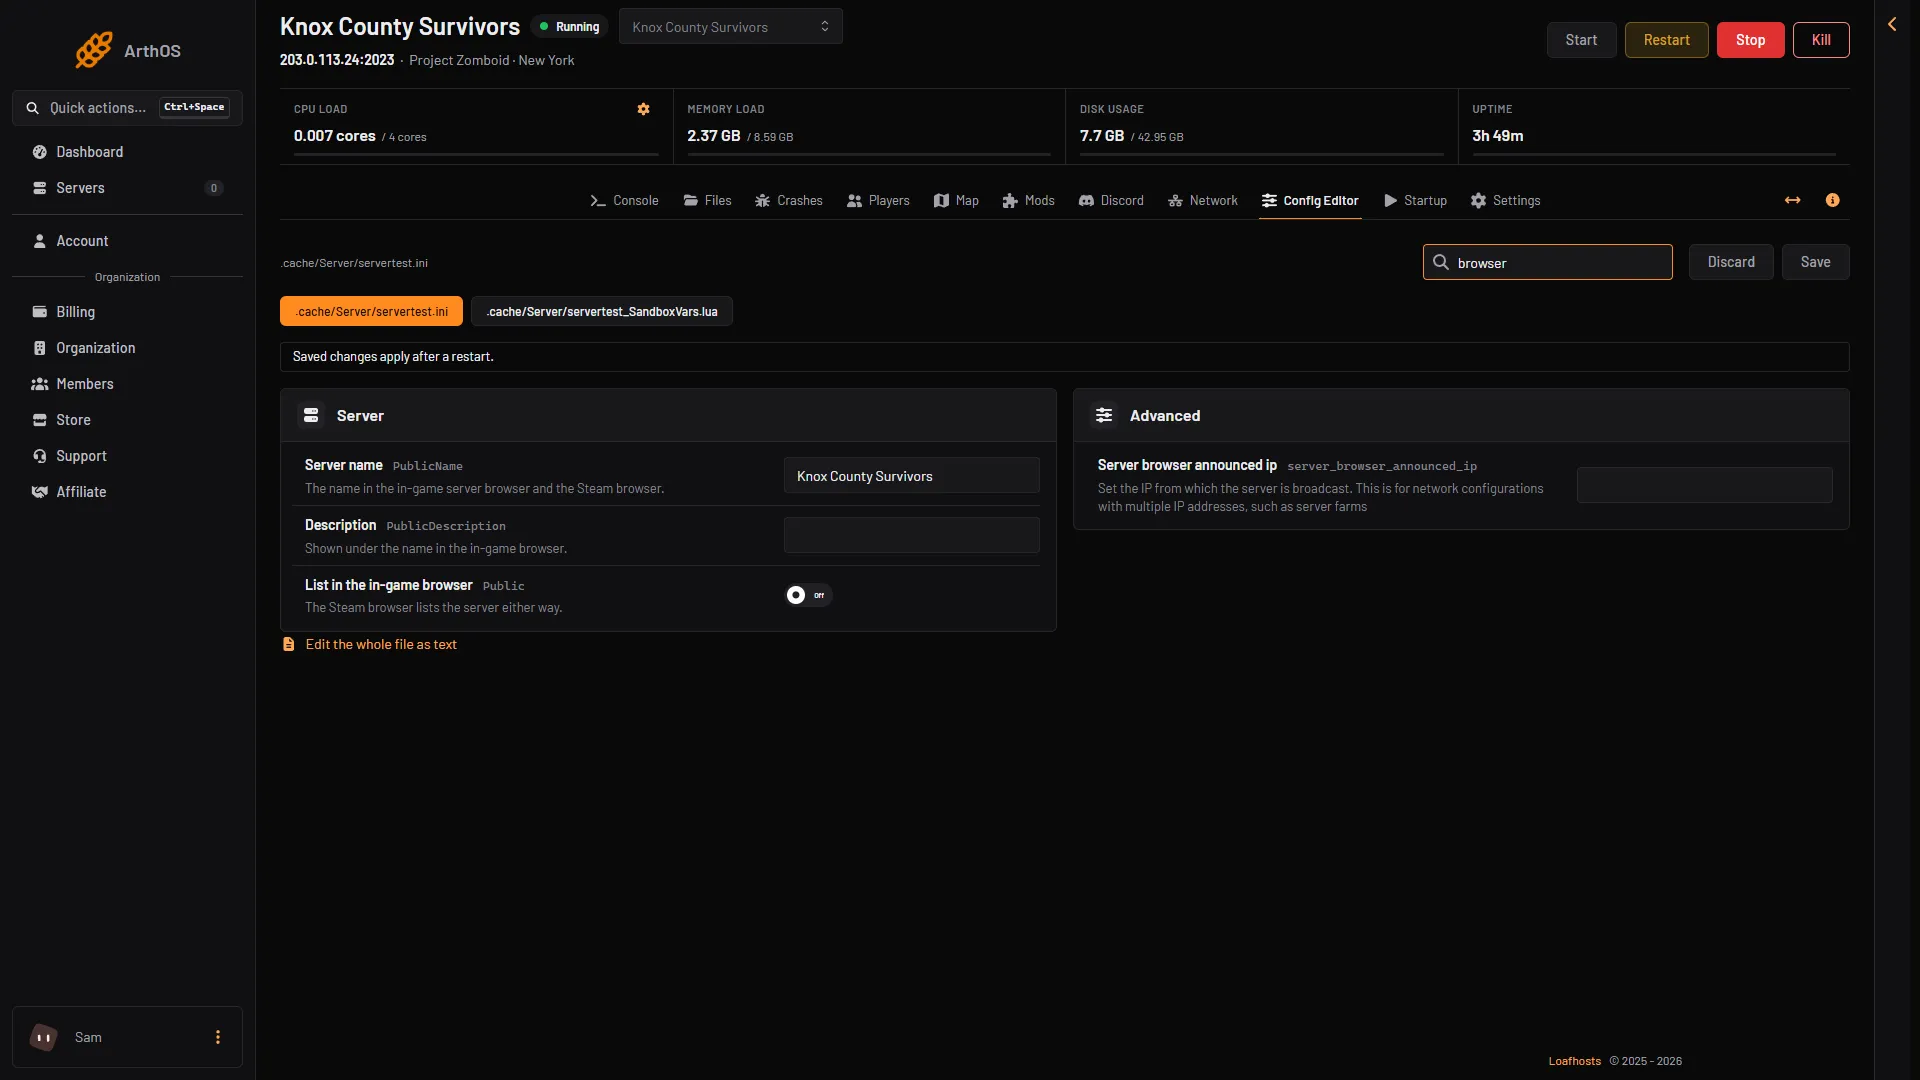Click the ArthOS wheat logo icon

(x=94, y=50)
